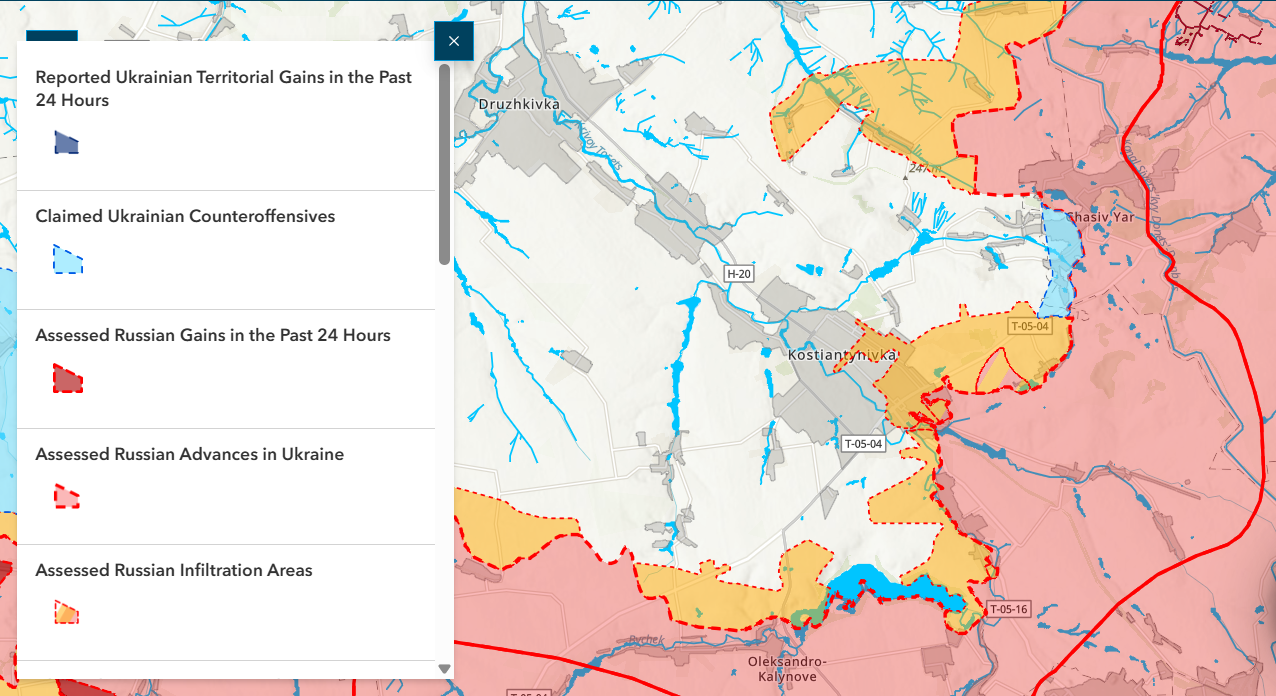Click the Kostiantynivka city label
Viewport: 1276px width, 696px height.
[x=842, y=355]
